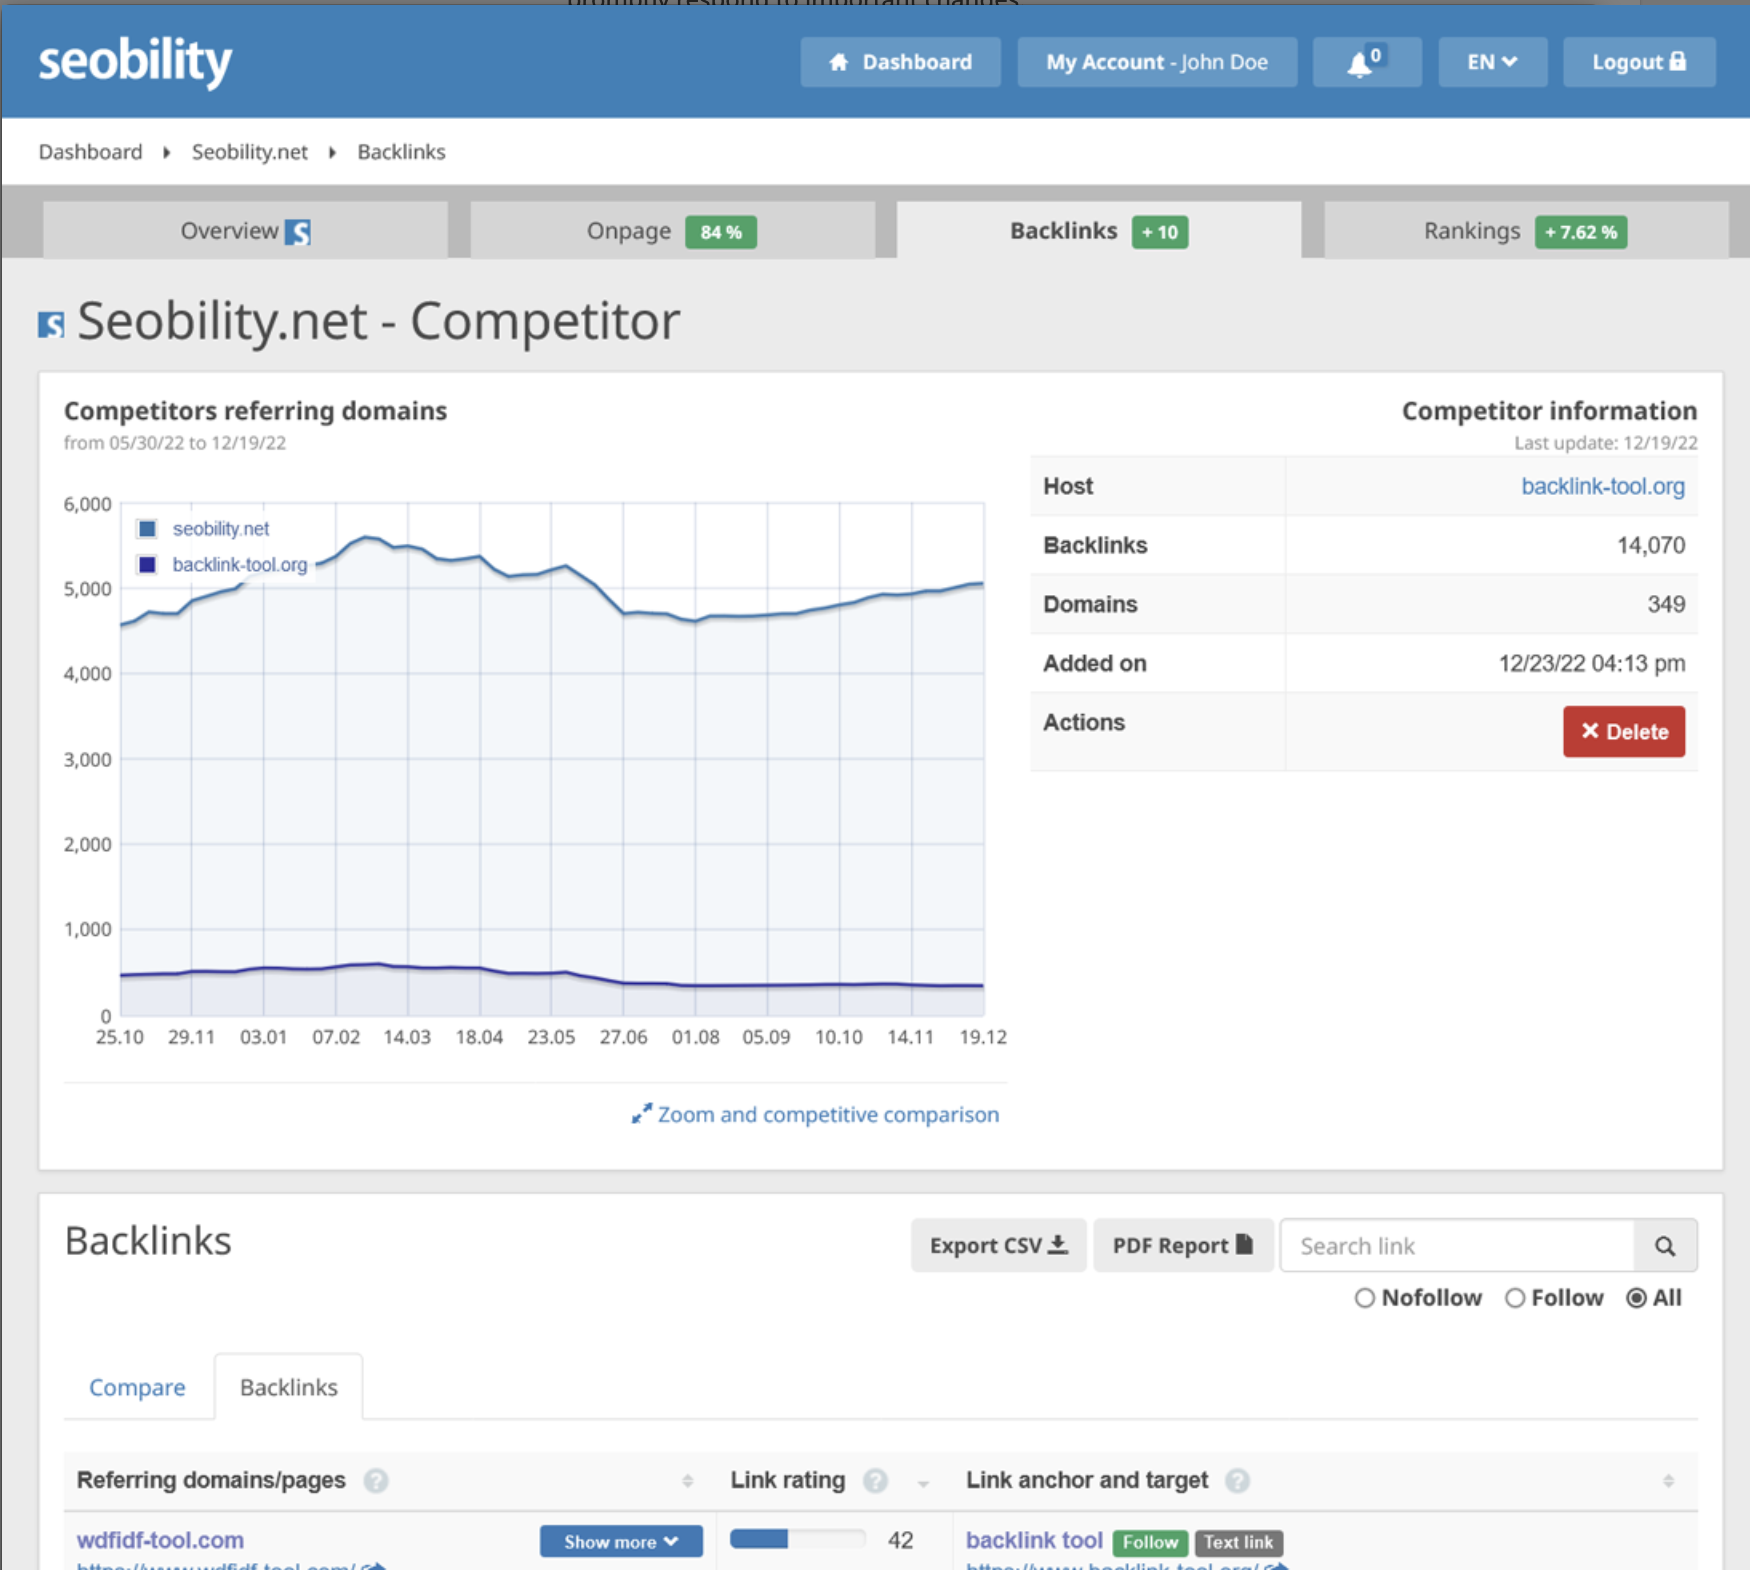Sort by Link rating column arrow
The width and height of the screenshot is (1750, 1570).
click(923, 1483)
